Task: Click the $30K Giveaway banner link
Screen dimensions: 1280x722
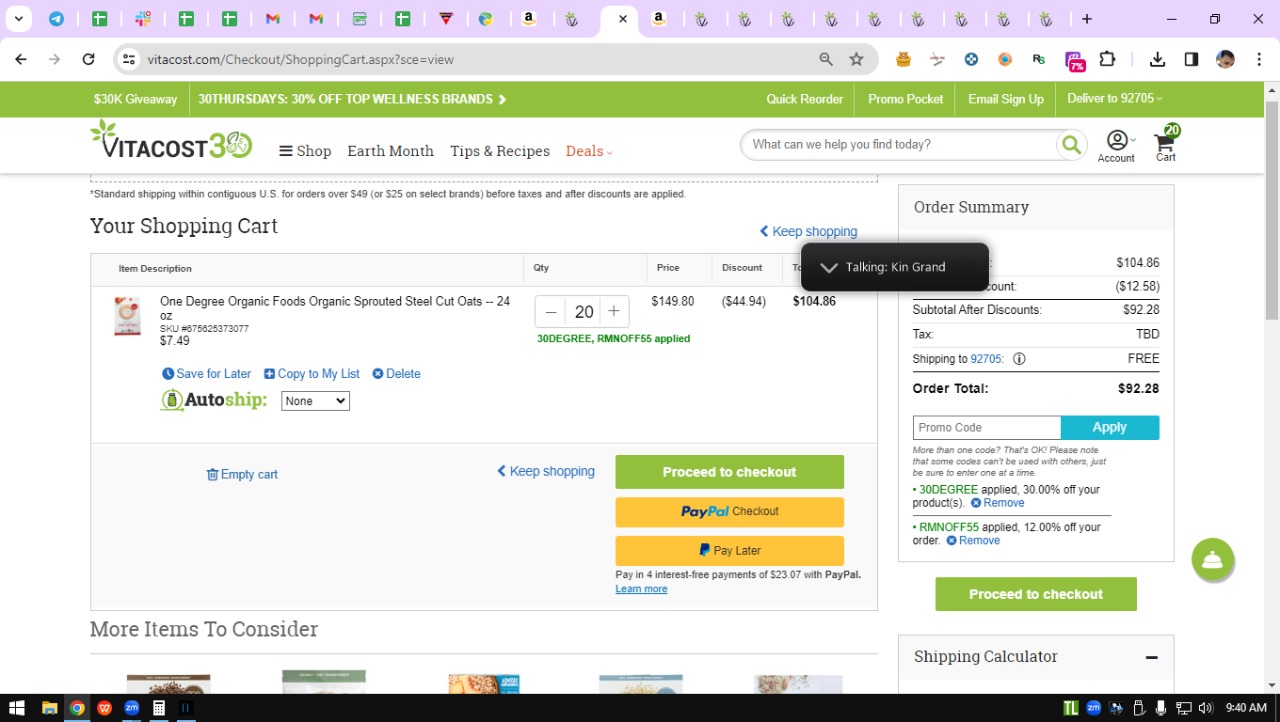Action: click(x=135, y=99)
